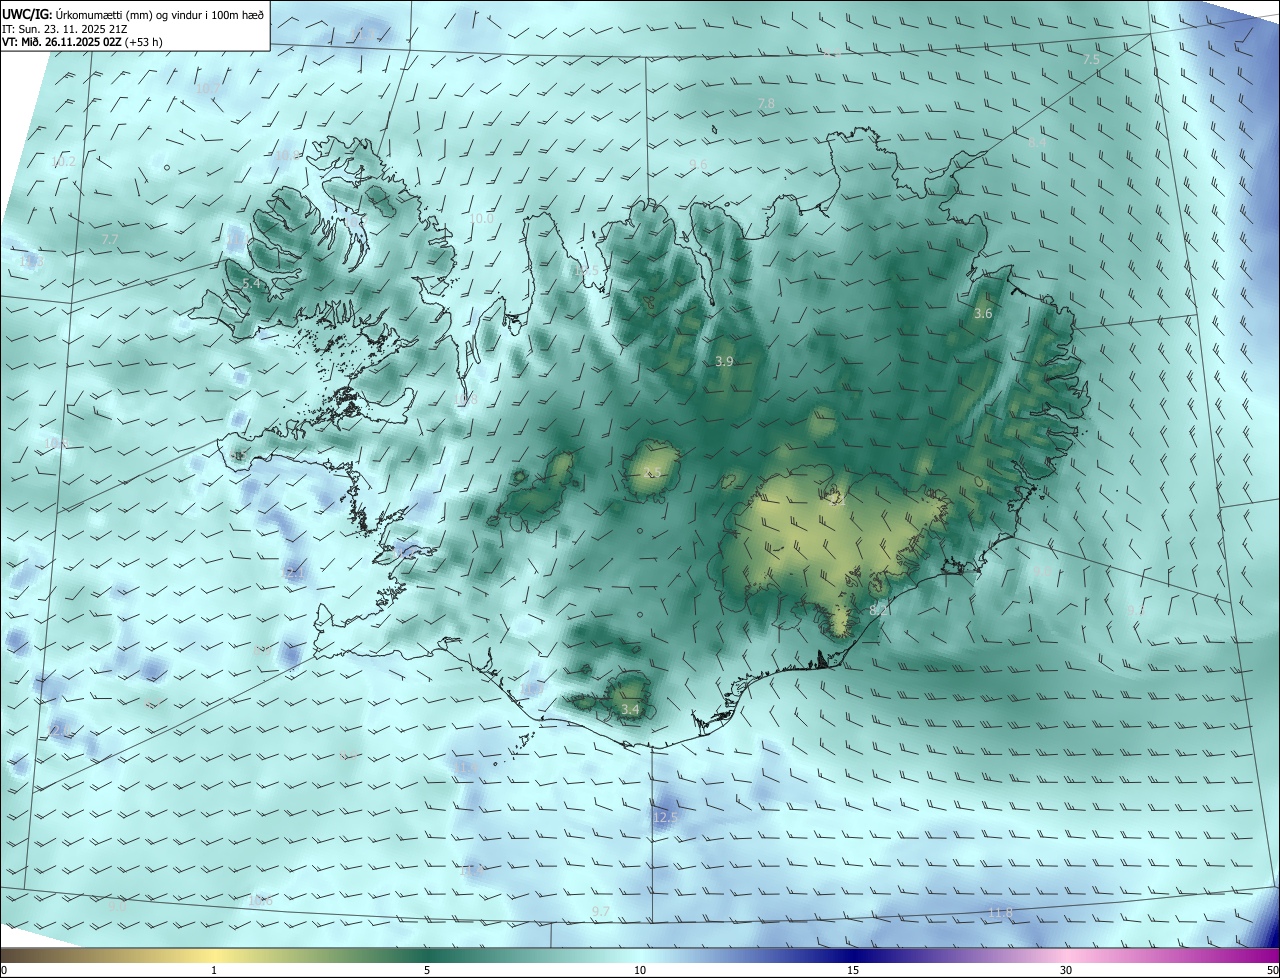Click the "0" tick on the color scale
The width and height of the screenshot is (1280, 978).
4,970
